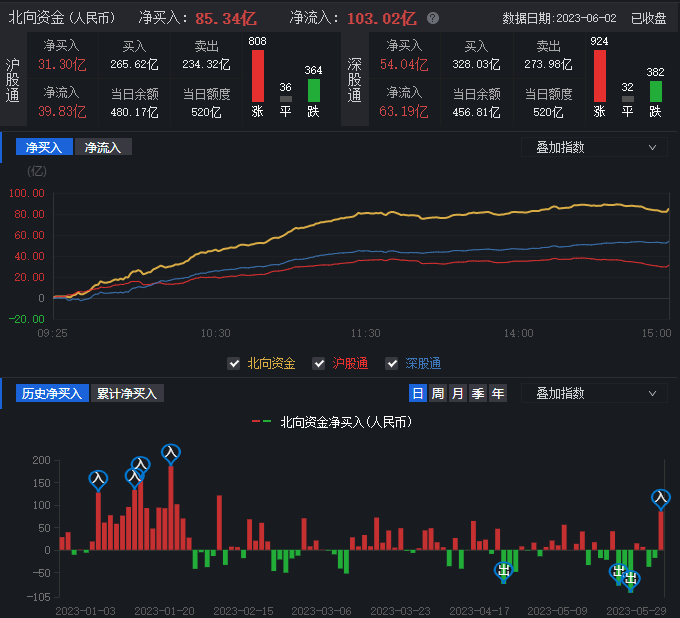
Task: Select the 累计净买入 tab
Action: (127, 394)
